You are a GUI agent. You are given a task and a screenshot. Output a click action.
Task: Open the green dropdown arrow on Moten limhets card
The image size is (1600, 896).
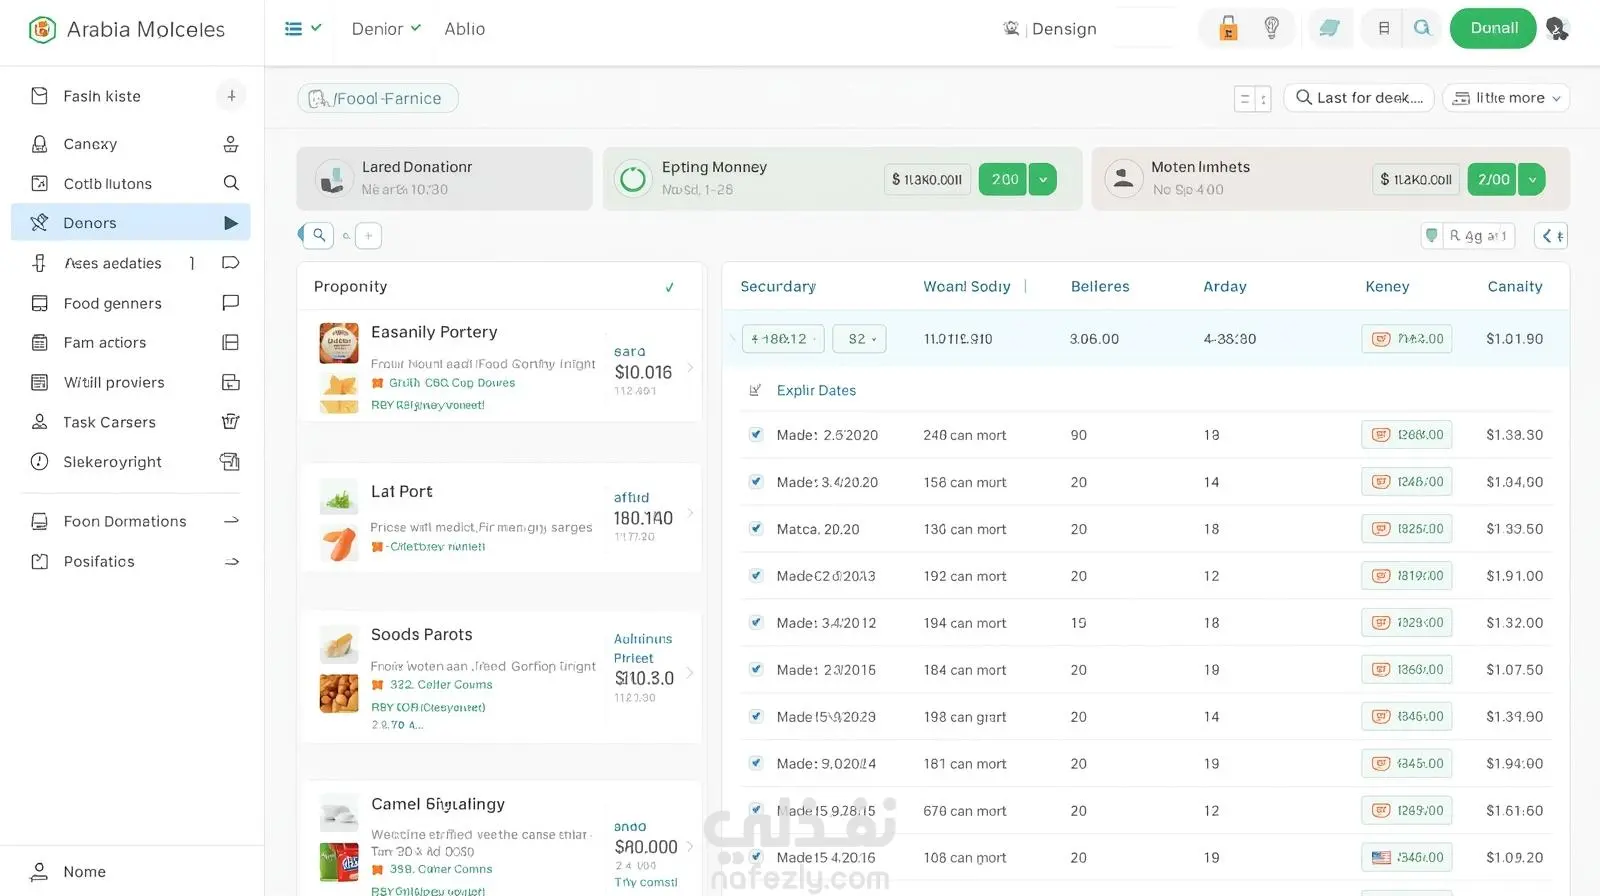point(1531,179)
